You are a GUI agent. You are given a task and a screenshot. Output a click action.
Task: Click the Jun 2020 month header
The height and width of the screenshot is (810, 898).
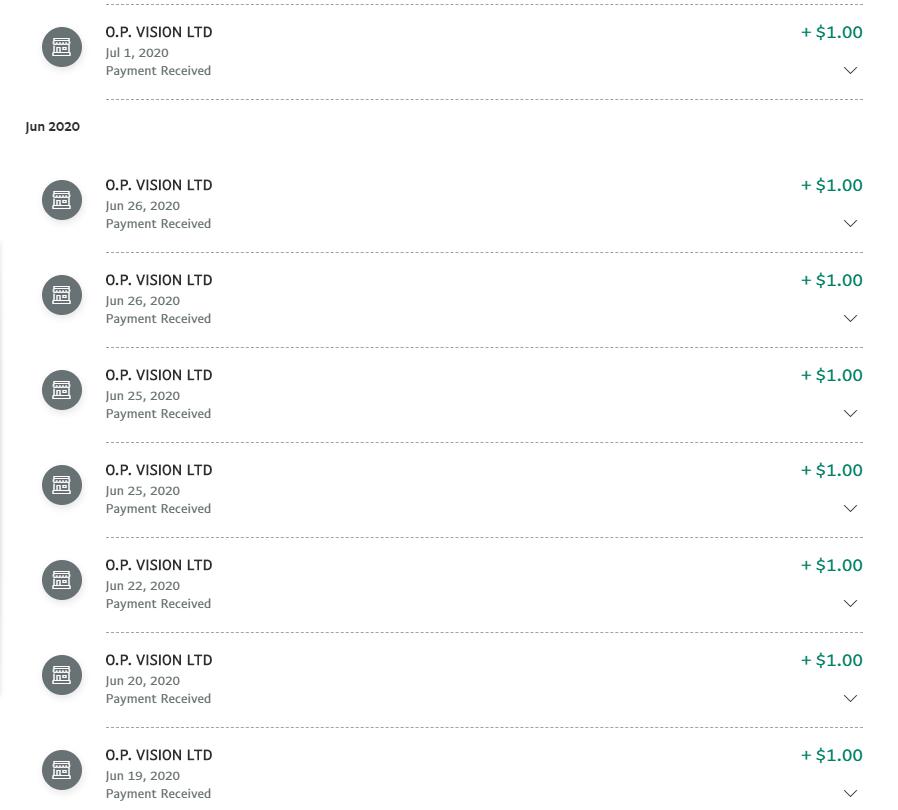click(53, 127)
